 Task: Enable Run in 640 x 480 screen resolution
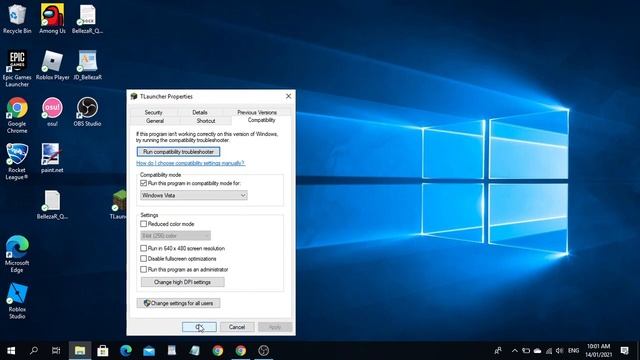click(143, 248)
